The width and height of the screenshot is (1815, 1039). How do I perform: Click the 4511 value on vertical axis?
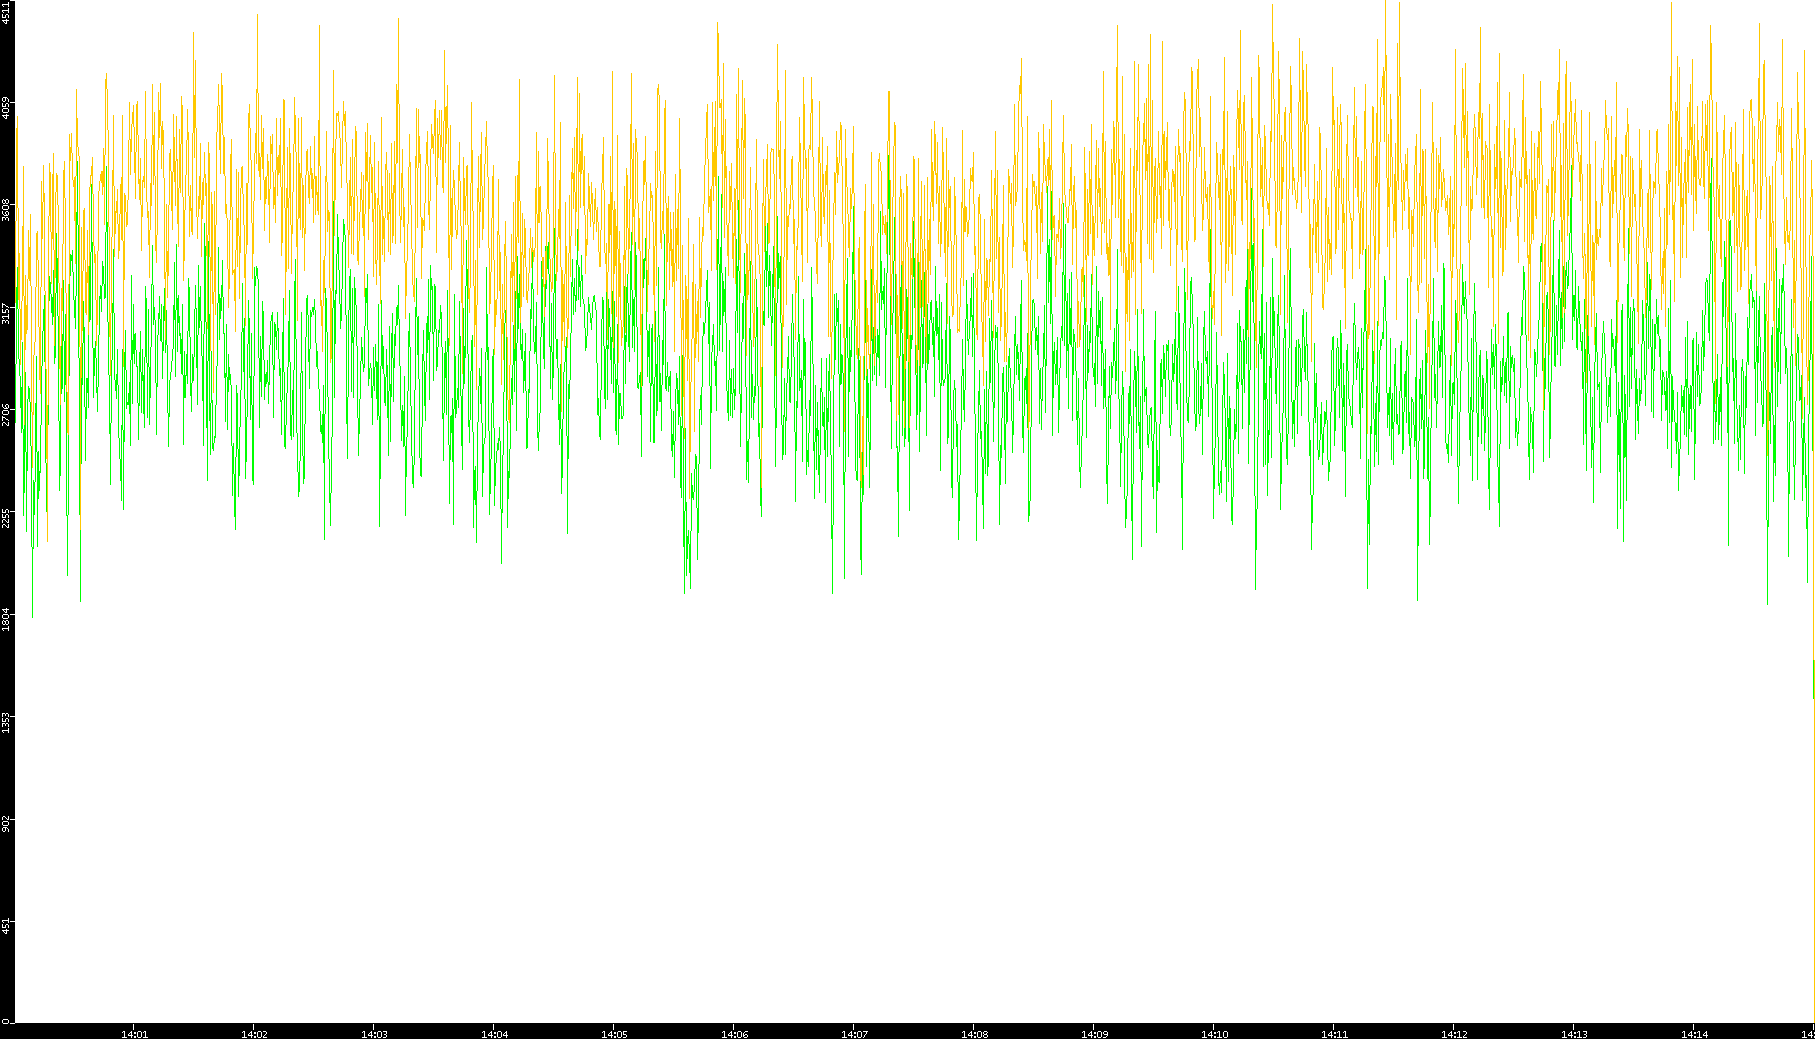pyautogui.click(x=7, y=13)
